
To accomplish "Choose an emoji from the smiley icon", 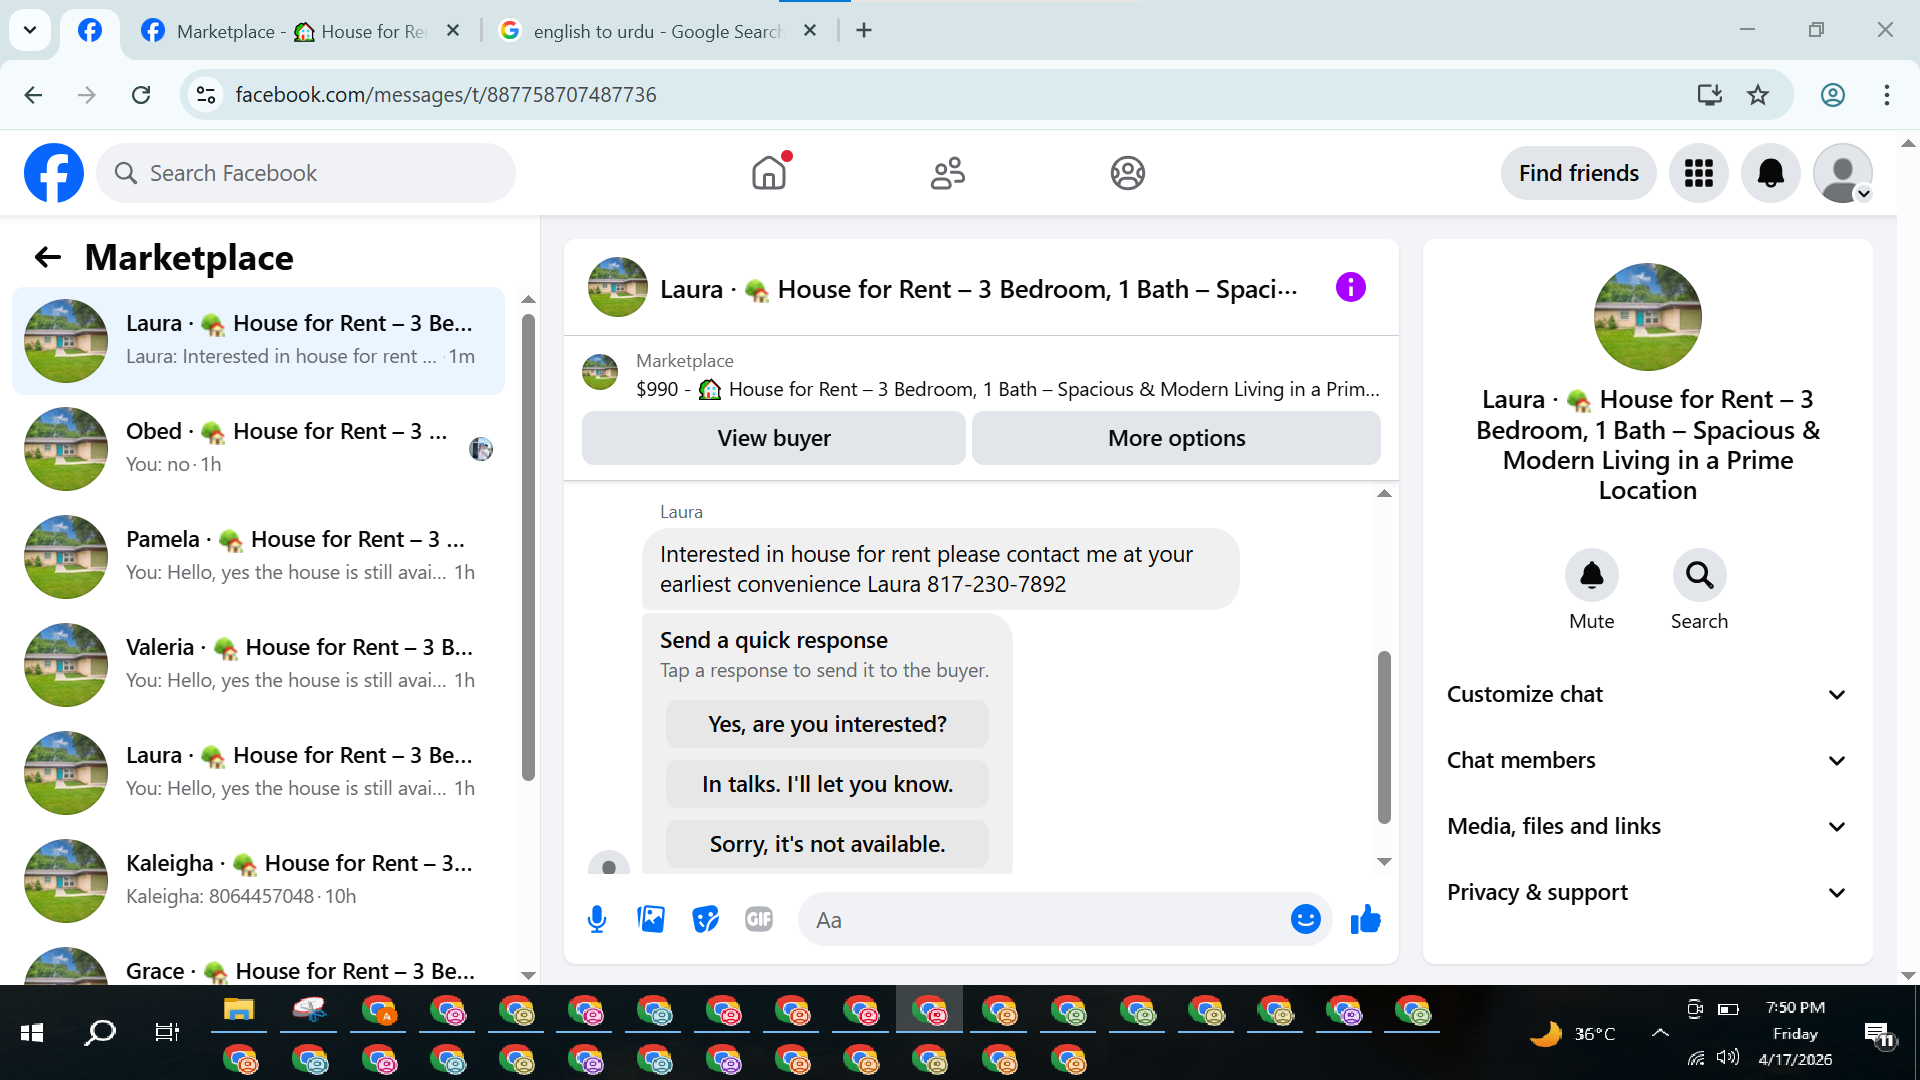I will [1305, 919].
